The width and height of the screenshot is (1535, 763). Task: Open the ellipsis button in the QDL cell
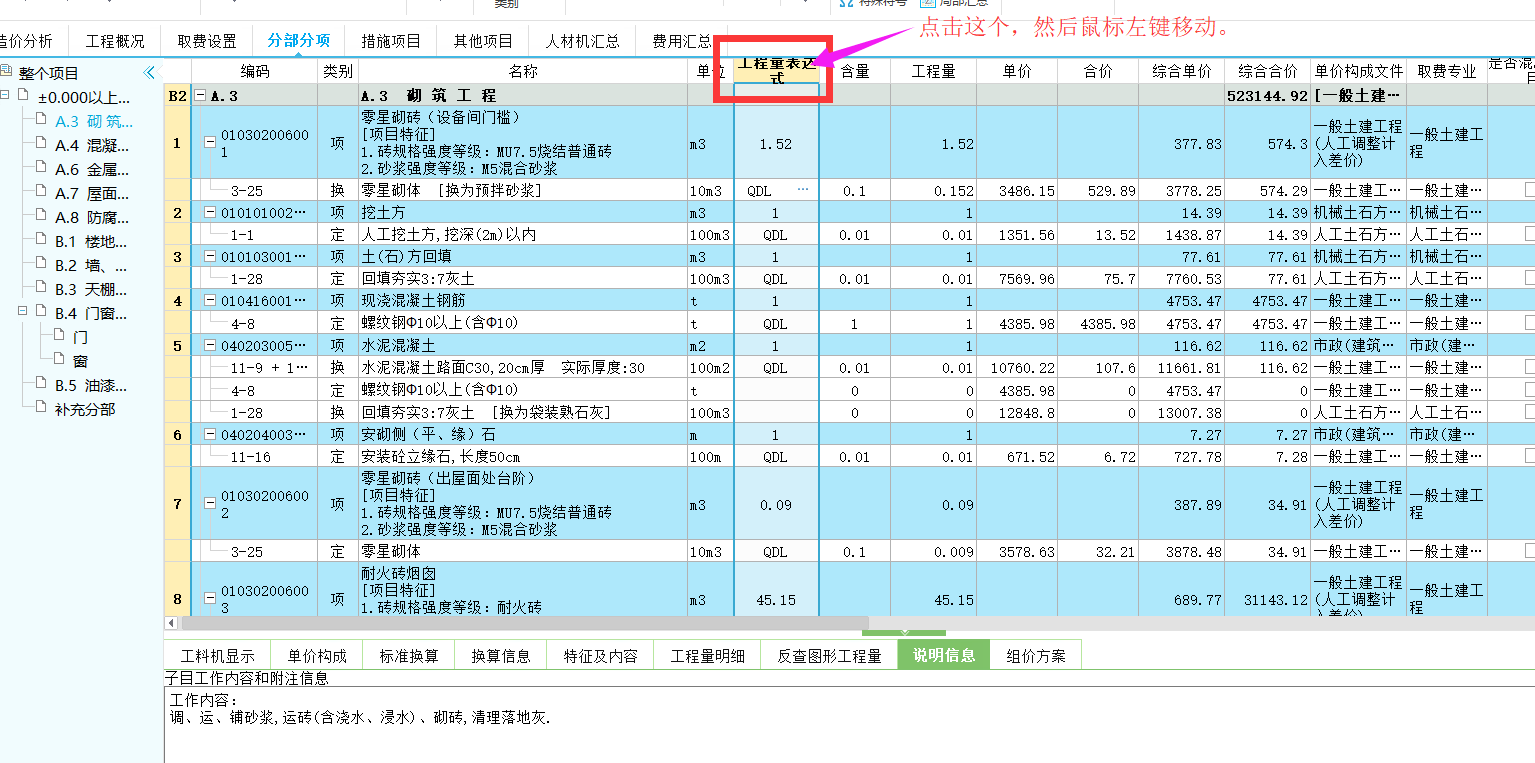click(x=803, y=190)
